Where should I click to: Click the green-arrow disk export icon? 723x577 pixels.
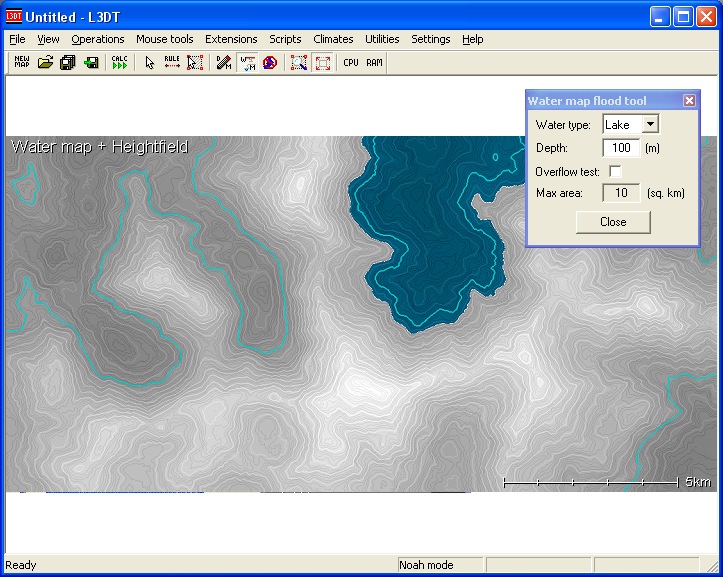(91, 62)
